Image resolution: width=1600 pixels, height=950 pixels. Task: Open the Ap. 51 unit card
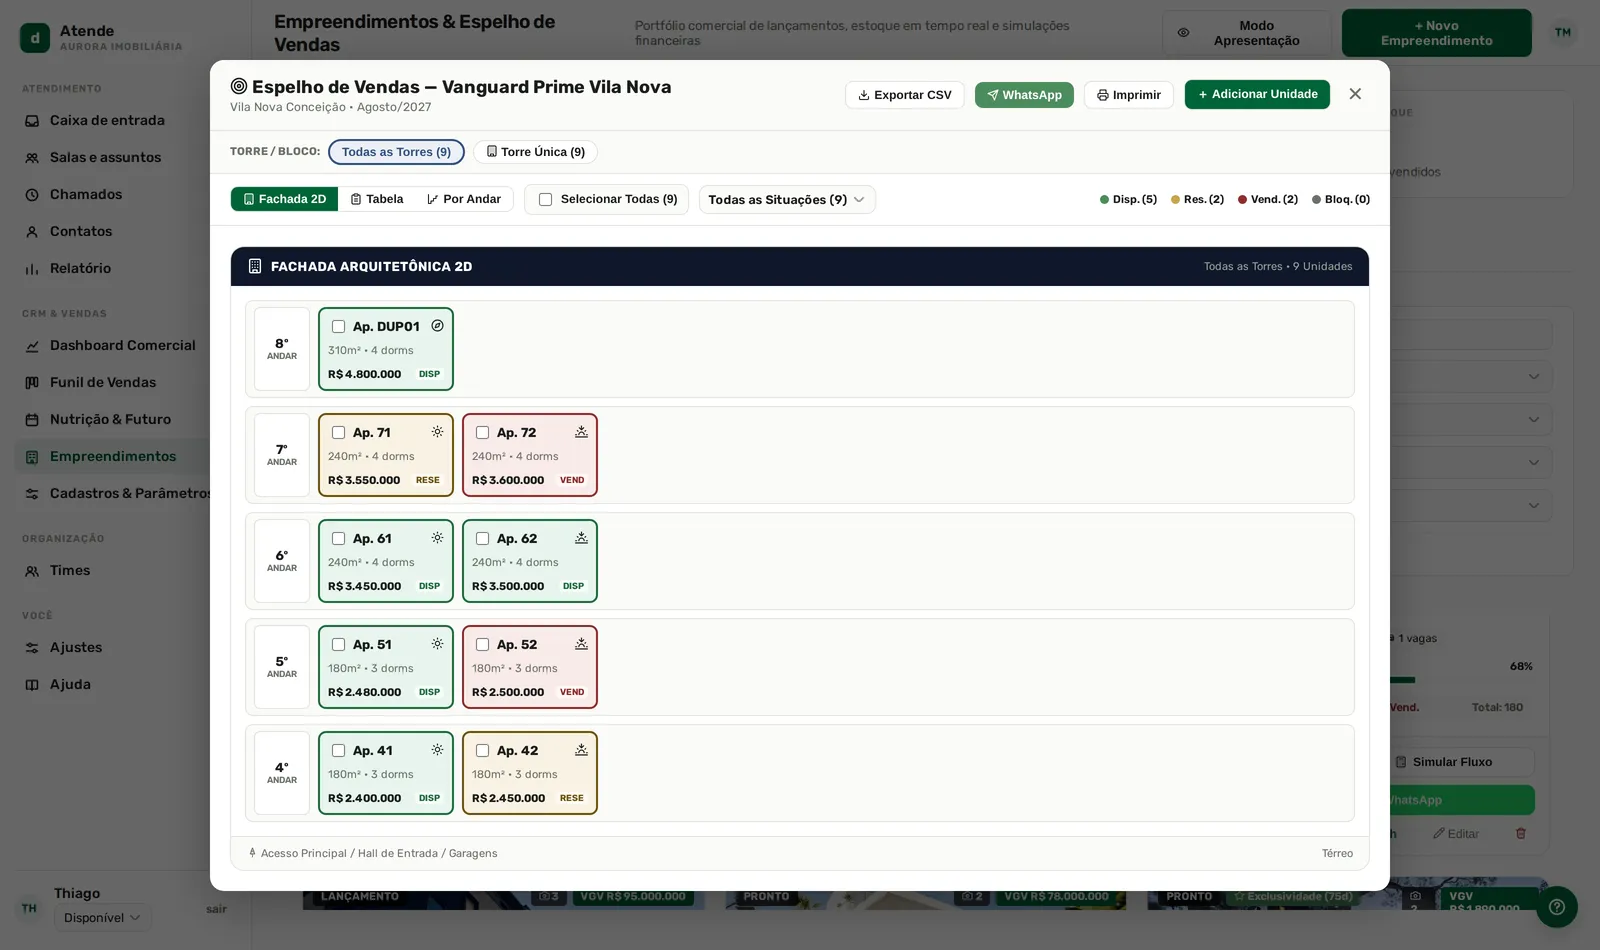(386, 667)
